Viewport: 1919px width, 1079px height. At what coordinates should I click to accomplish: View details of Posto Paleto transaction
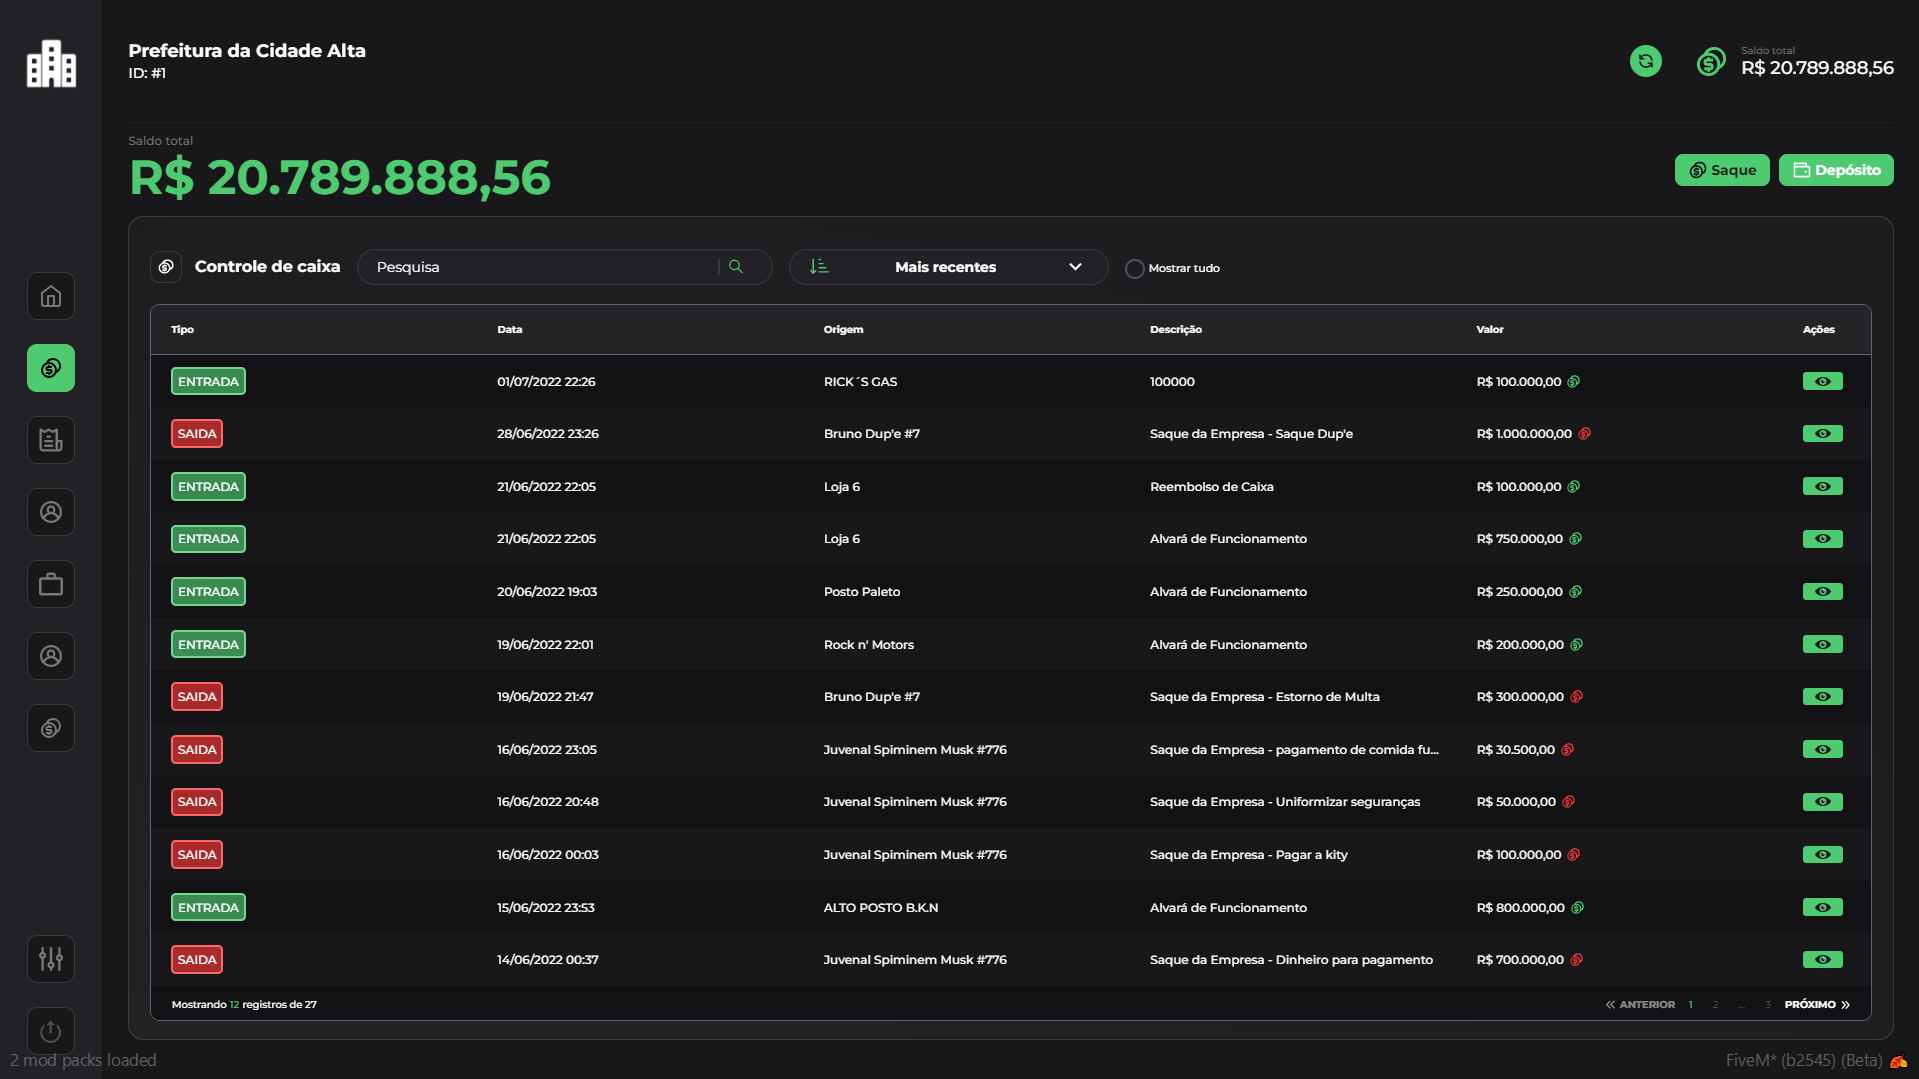click(x=1822, y=592)
